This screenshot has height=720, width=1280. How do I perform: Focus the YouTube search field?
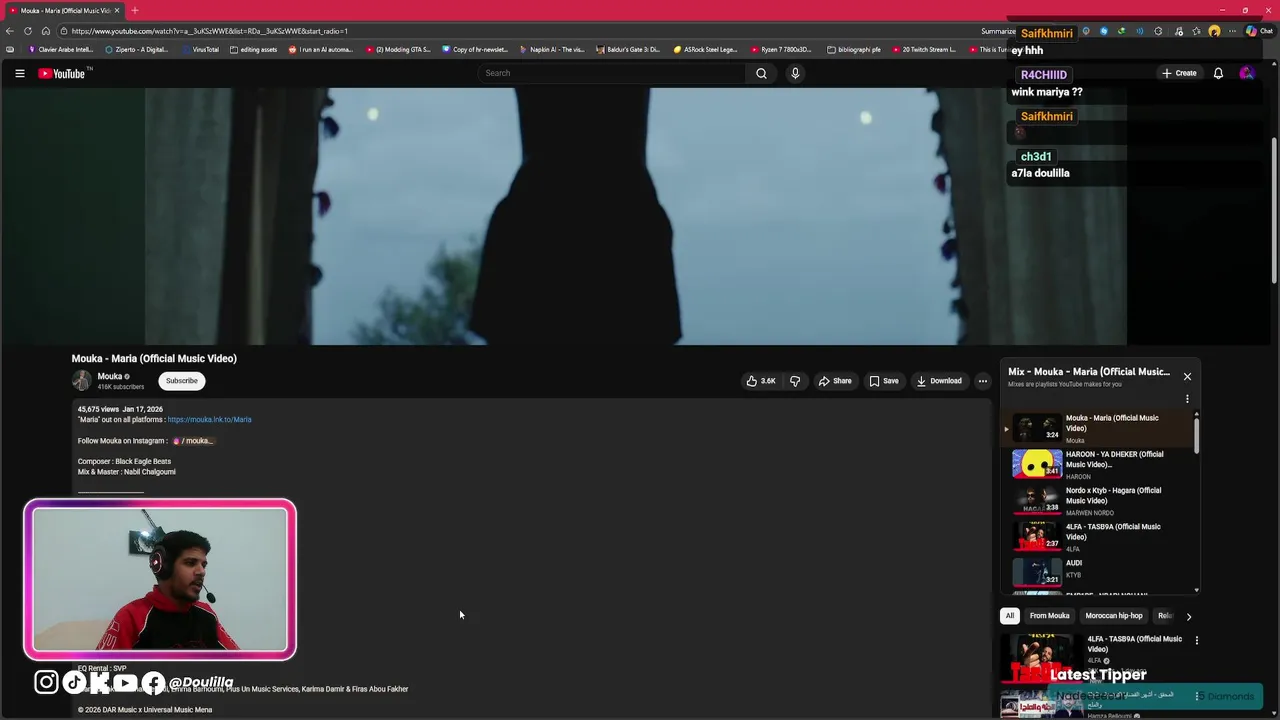point(612,73)
